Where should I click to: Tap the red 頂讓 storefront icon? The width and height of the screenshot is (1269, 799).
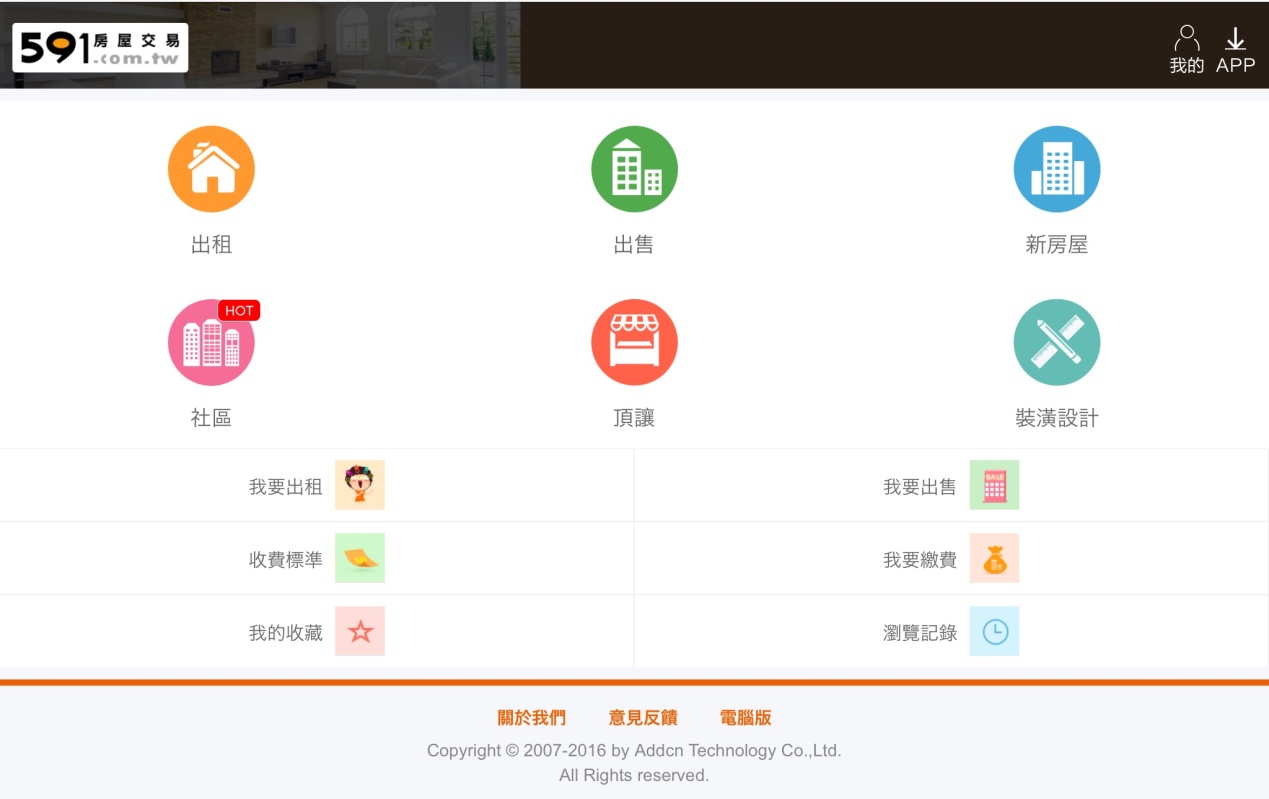click(x=634, y=343)
